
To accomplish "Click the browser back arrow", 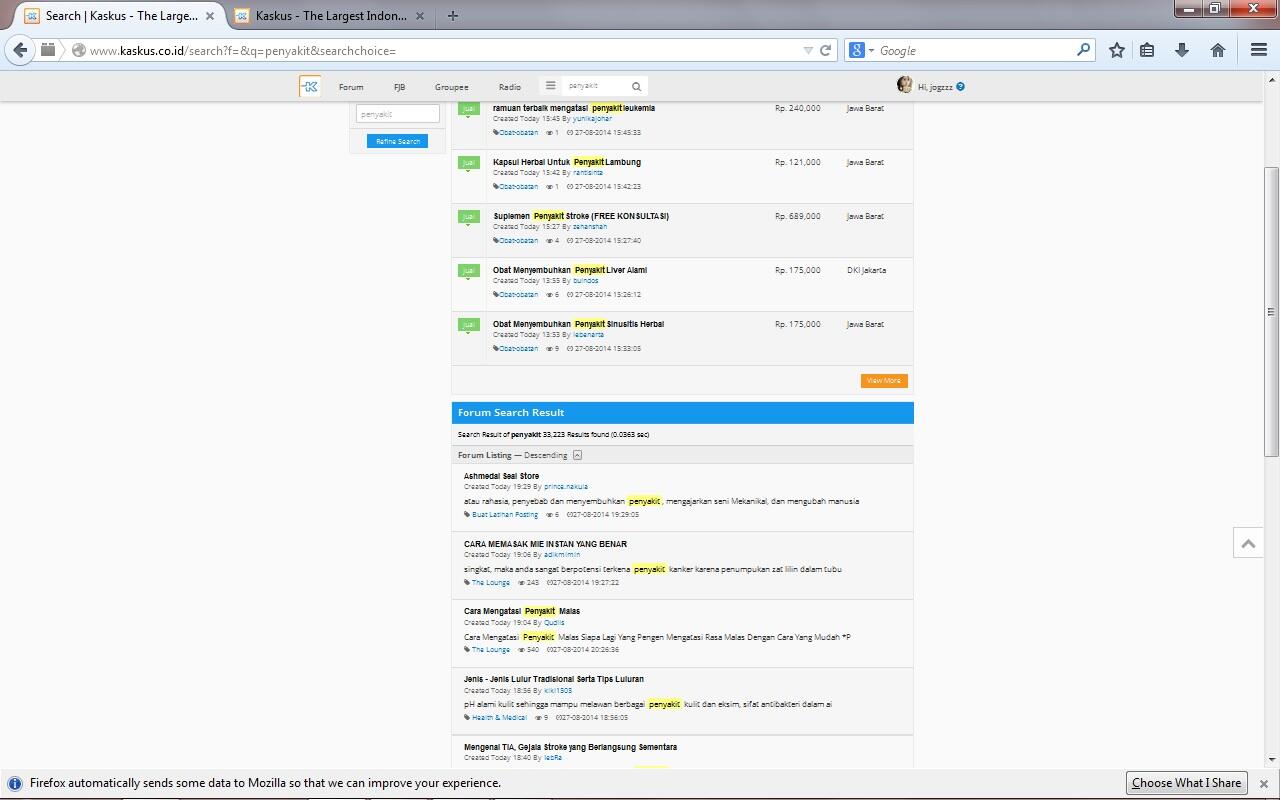I will 20,50.
